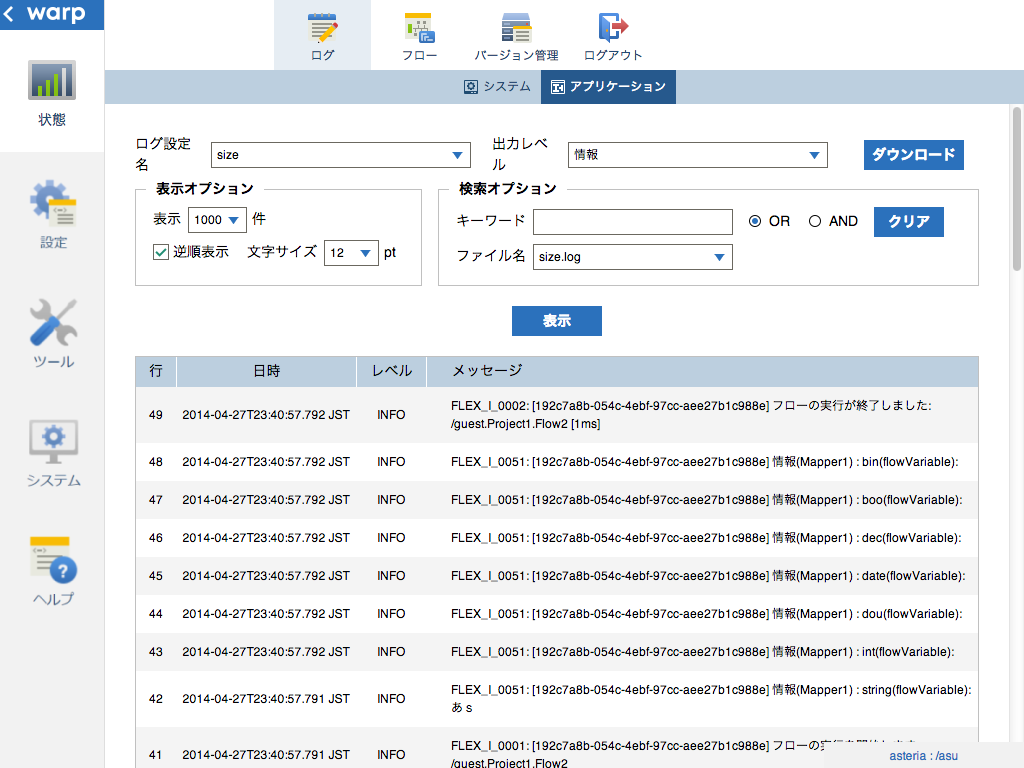The height and width of the screenshot is (768, 1024).
Task: Open the 状態 status bar-chart icon
Action: [x=52, y=80]
